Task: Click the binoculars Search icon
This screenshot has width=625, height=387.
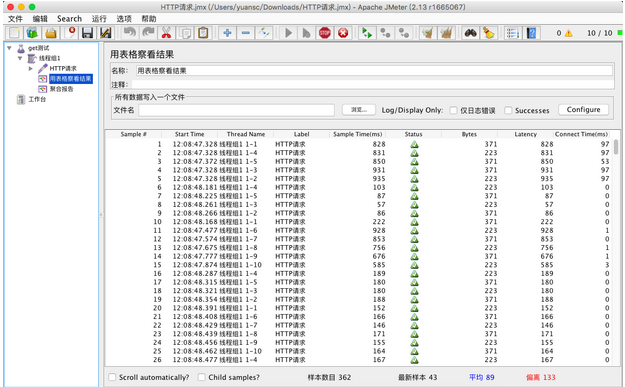Action: [470, 33]
